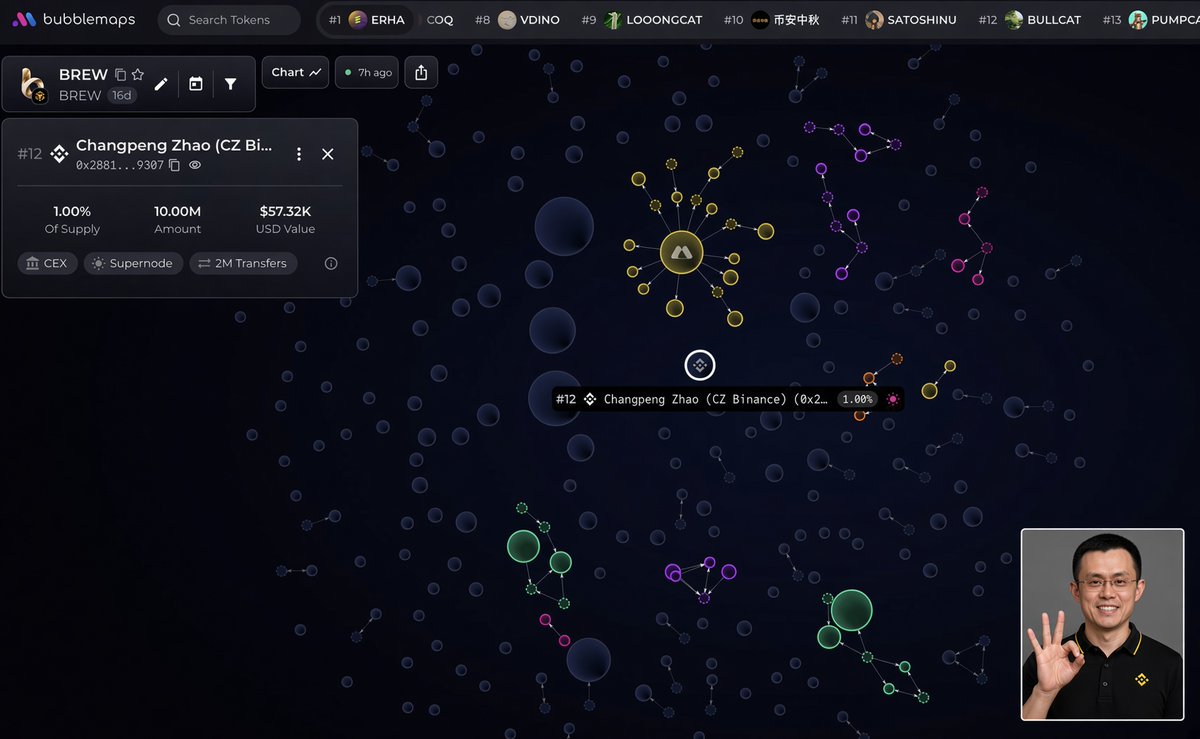
Task: Open the Chart view button
Action: tap(295, 72)
